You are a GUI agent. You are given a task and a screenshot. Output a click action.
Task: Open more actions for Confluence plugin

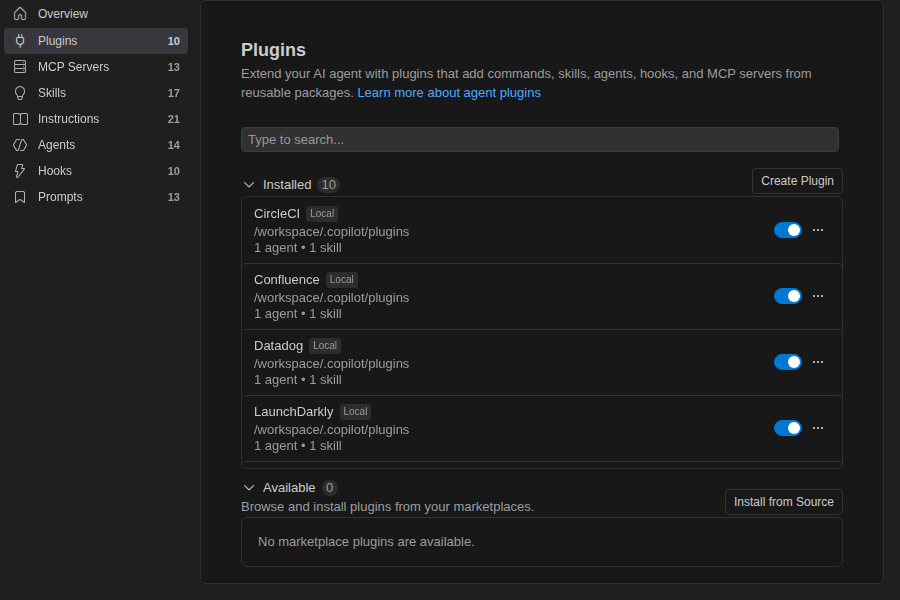tap(818, 296)
